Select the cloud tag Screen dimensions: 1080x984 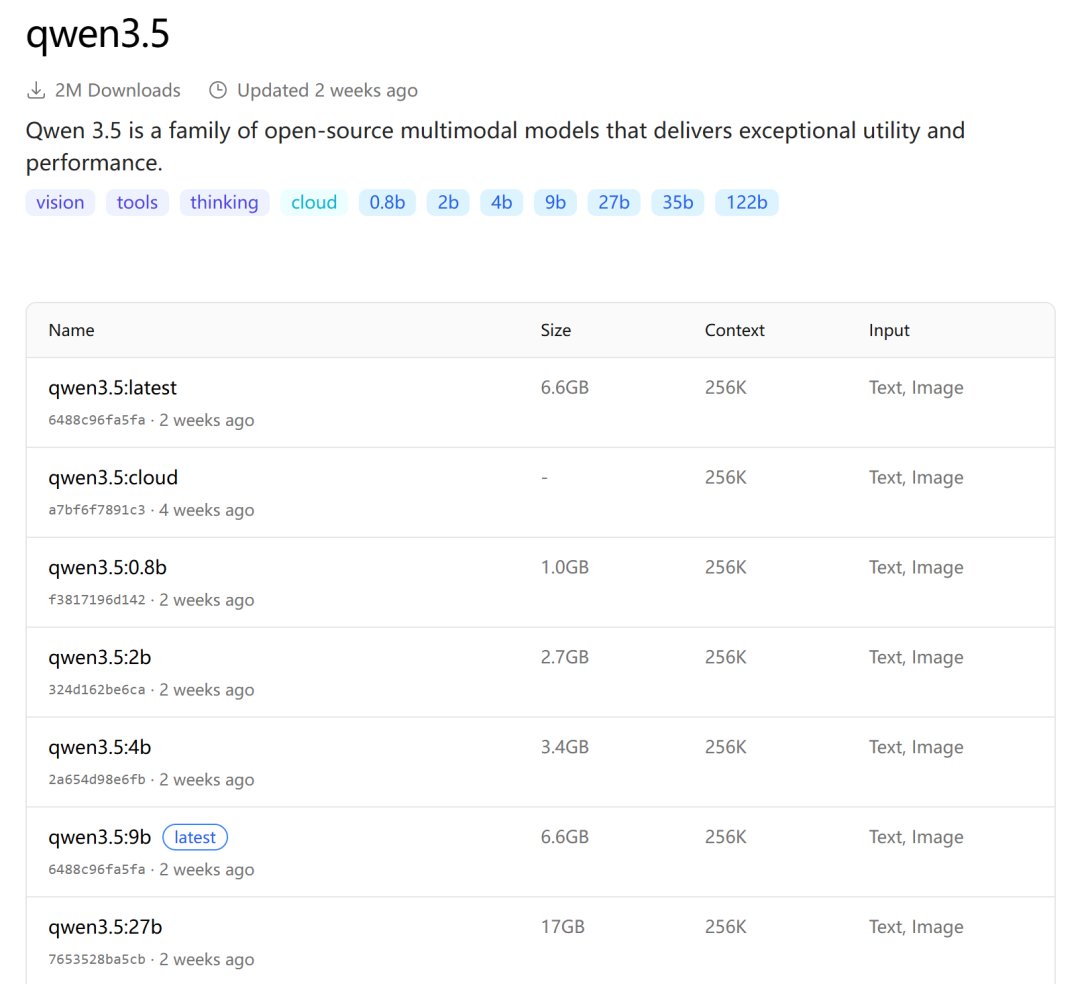[x=313, y=202]
